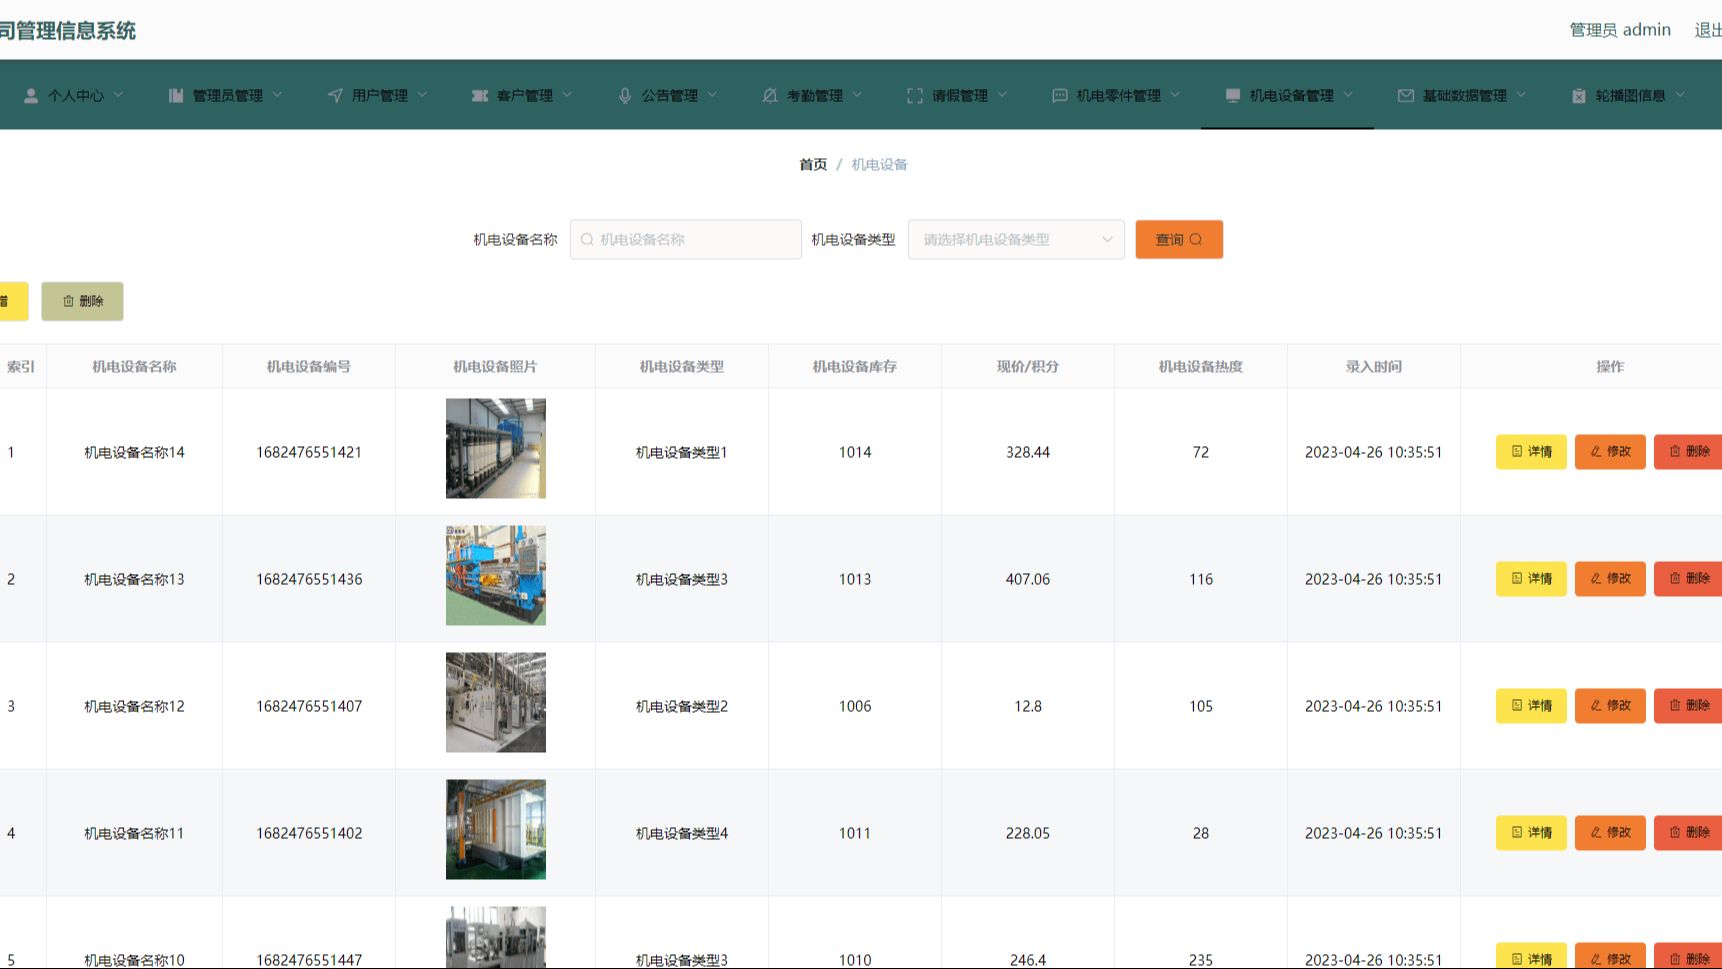
Task: Click the photo of 机电设备名称12
Action: 496,703
